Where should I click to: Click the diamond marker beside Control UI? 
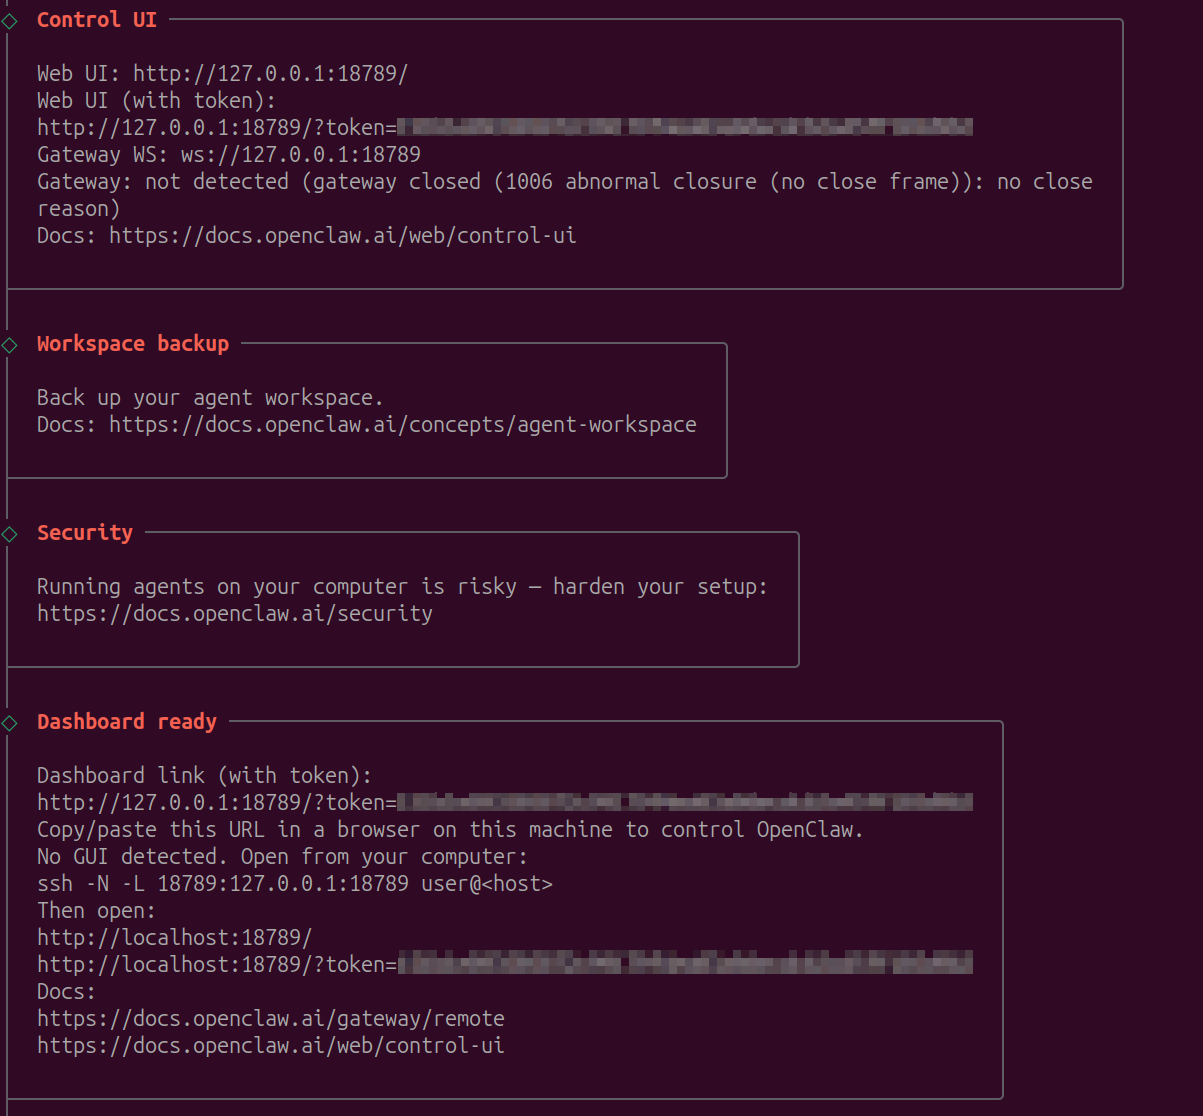click(x=9, y=21)
